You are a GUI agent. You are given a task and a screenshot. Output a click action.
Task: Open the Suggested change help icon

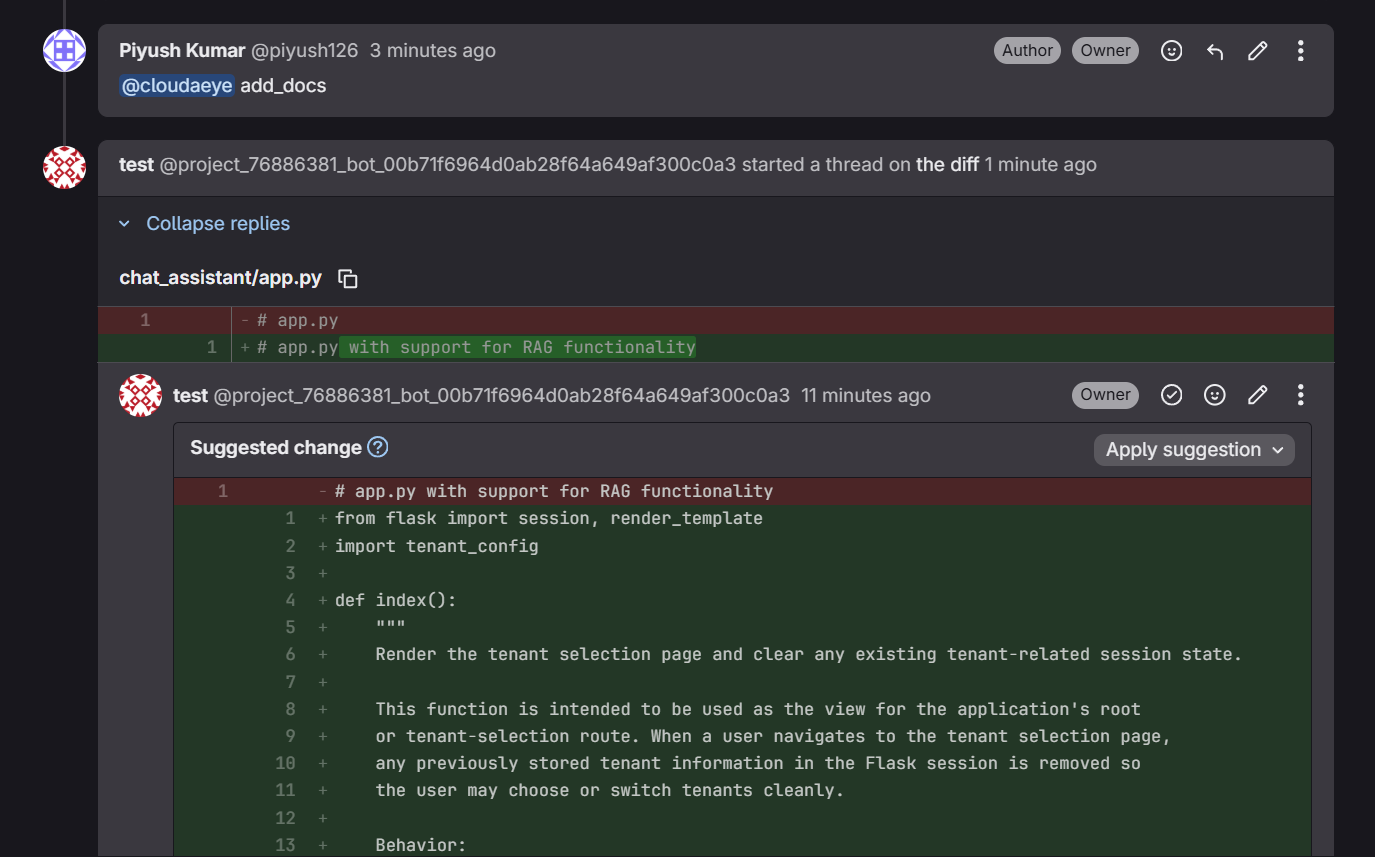point(377,447)
